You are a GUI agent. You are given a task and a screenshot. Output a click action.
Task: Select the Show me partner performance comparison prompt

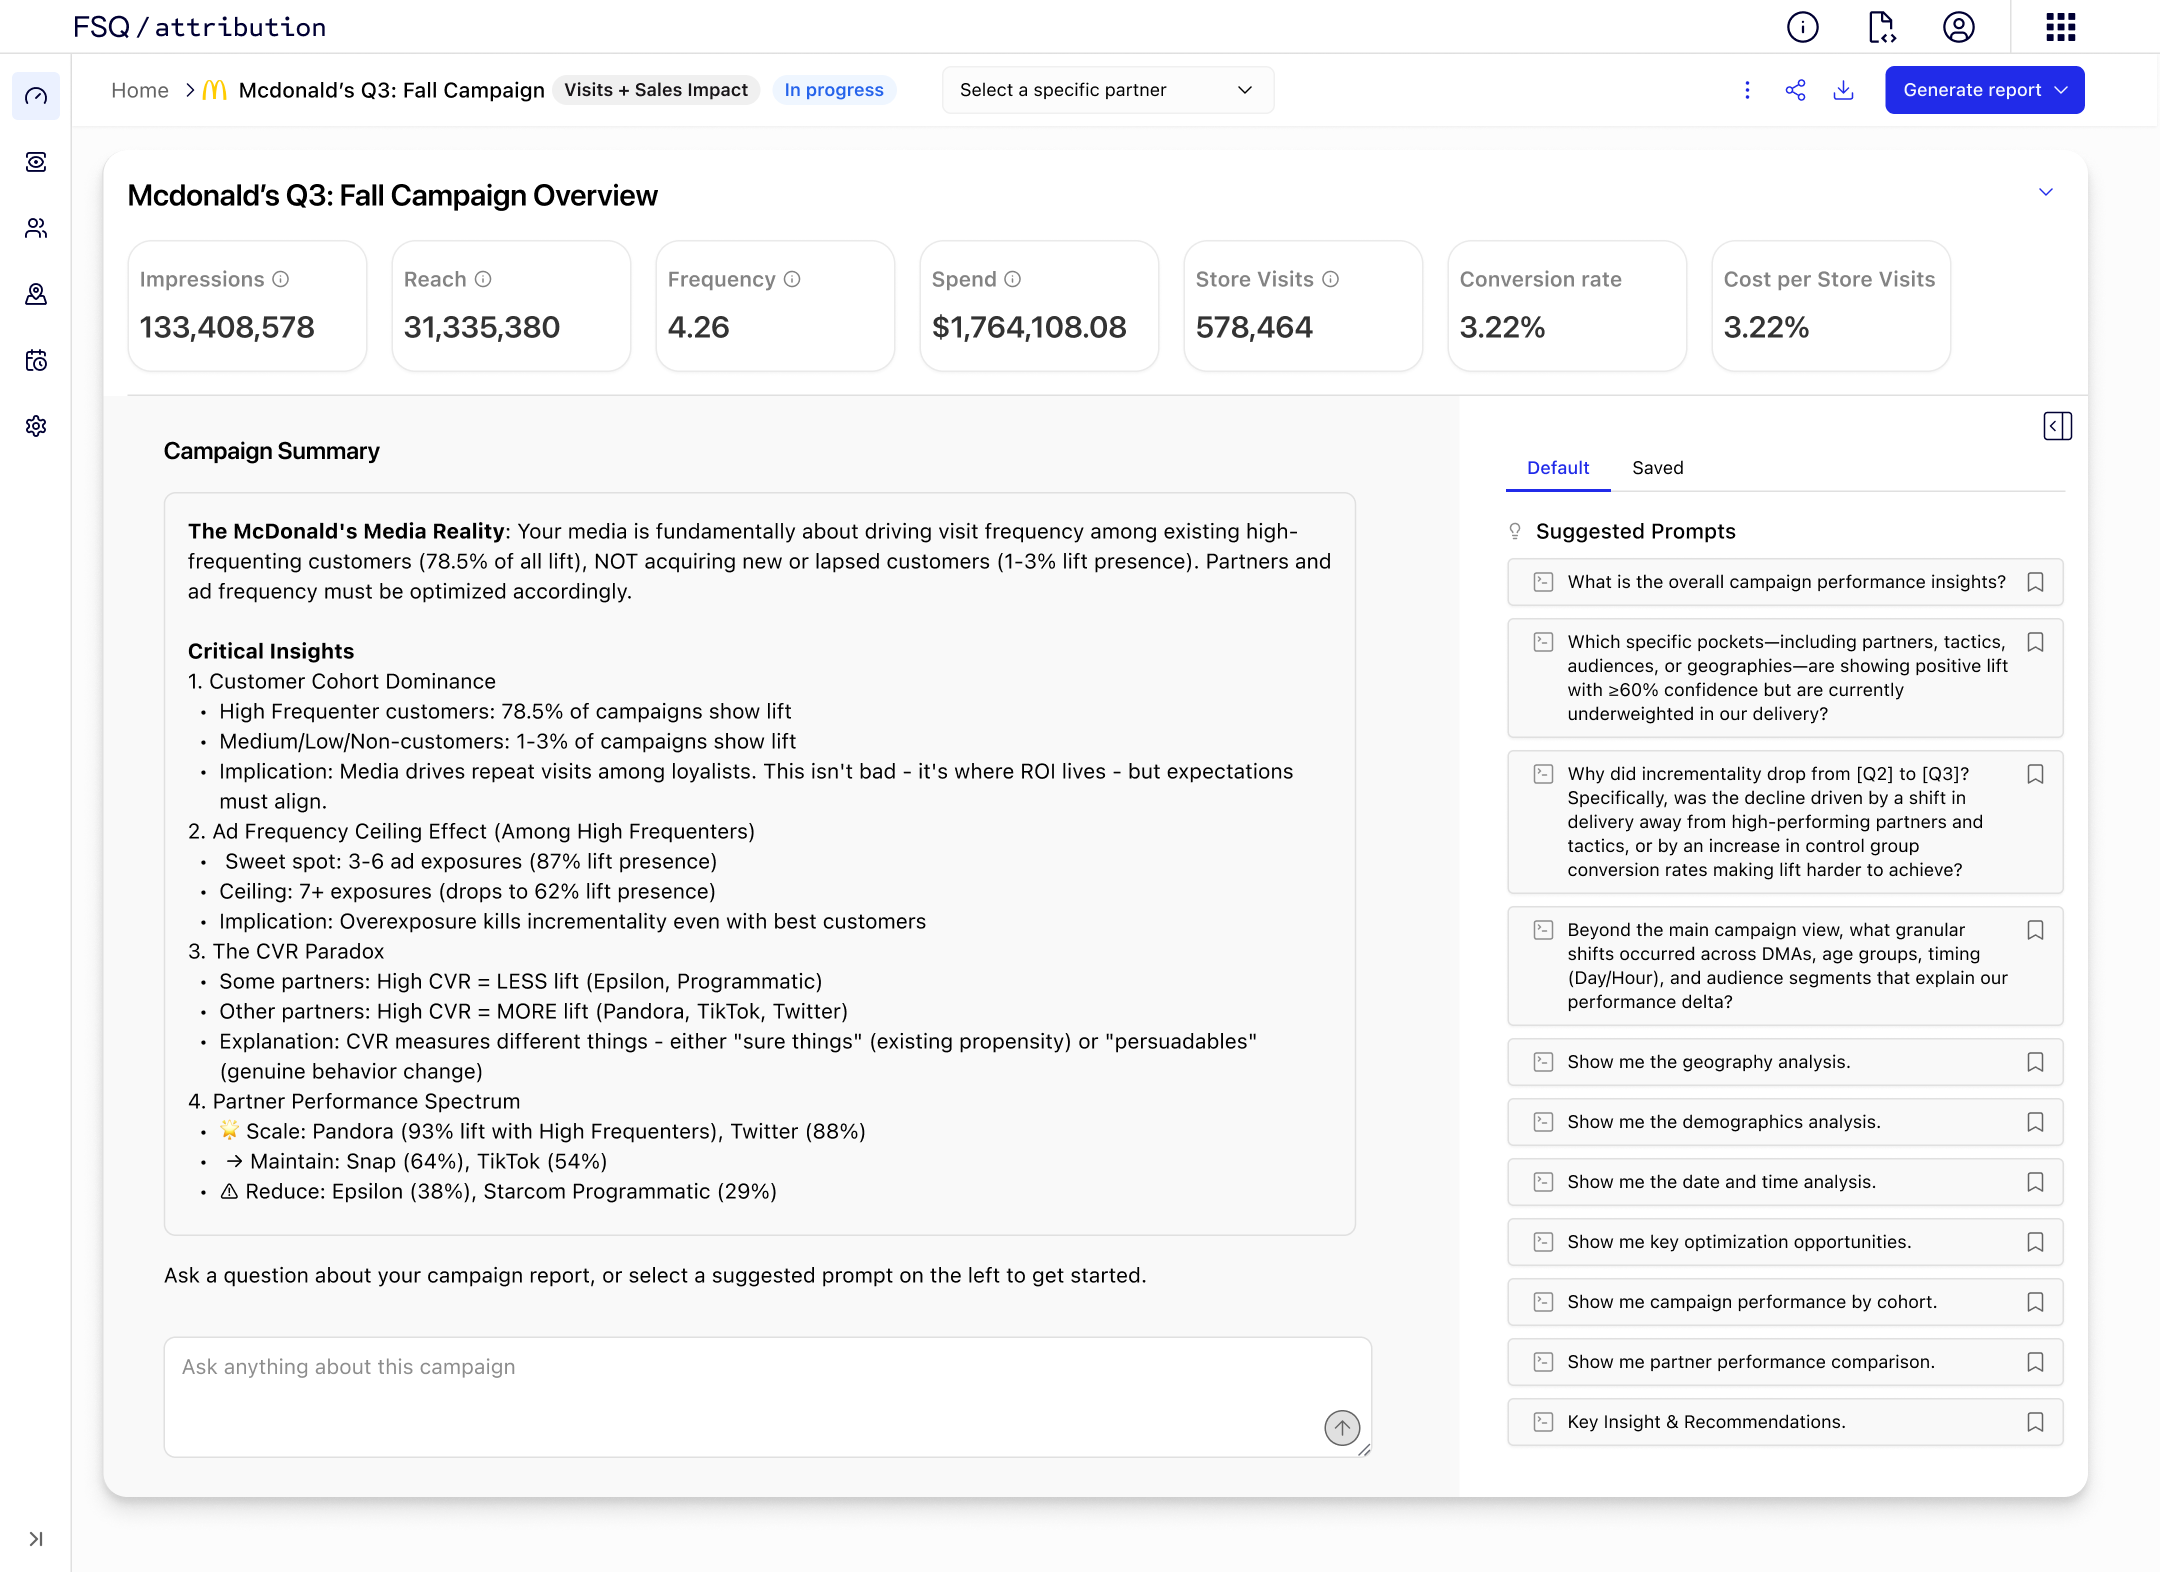pyautogui.click(x=1750, y=1362)
